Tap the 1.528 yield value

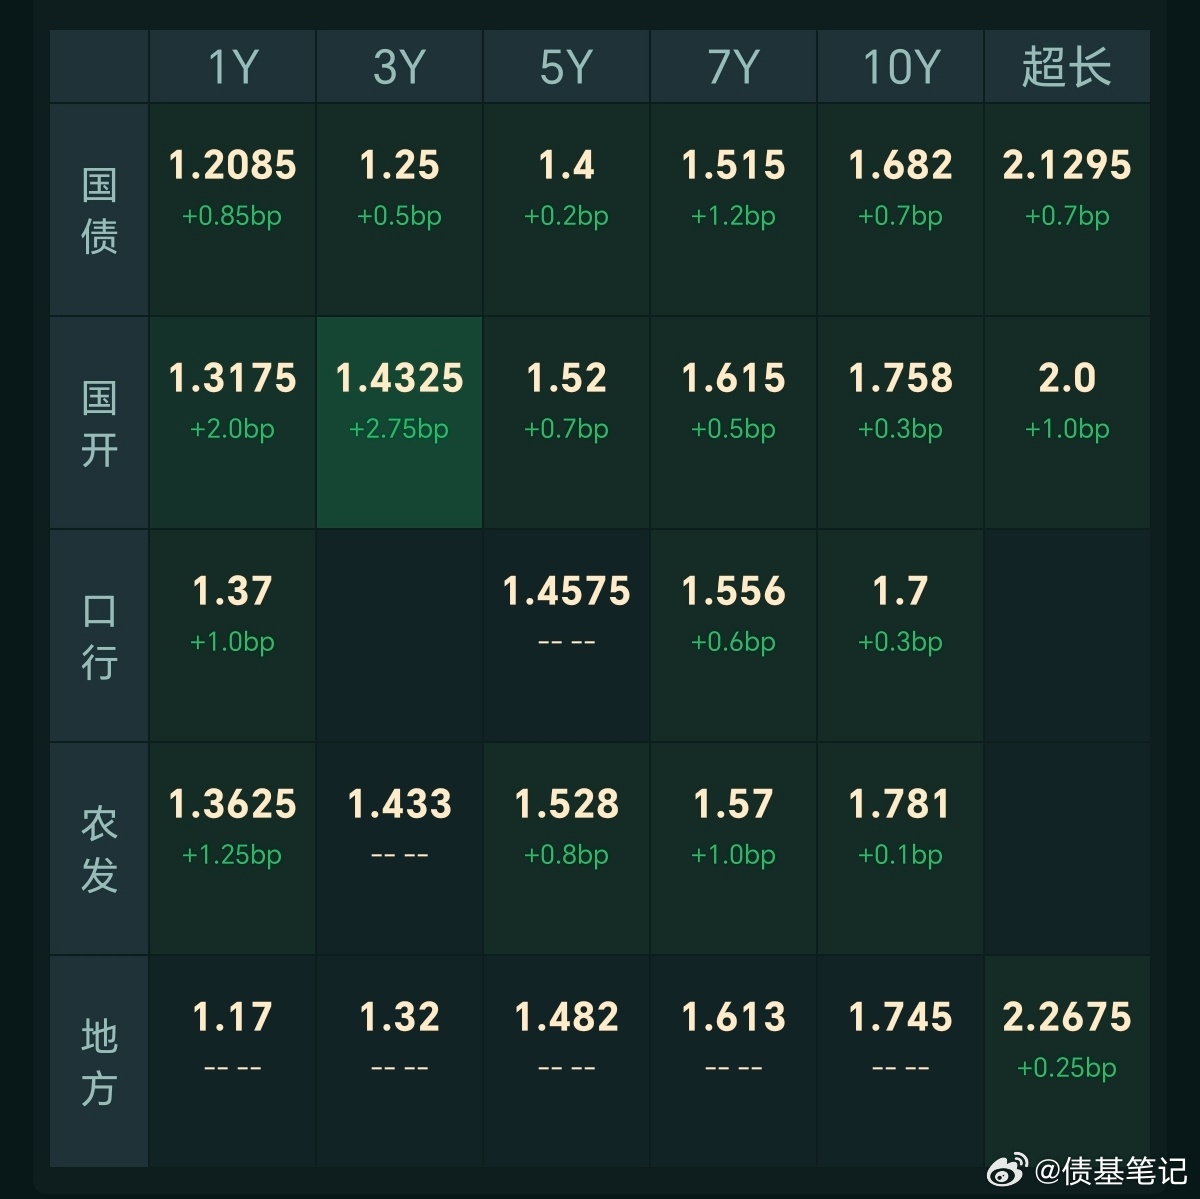point(566,804)
